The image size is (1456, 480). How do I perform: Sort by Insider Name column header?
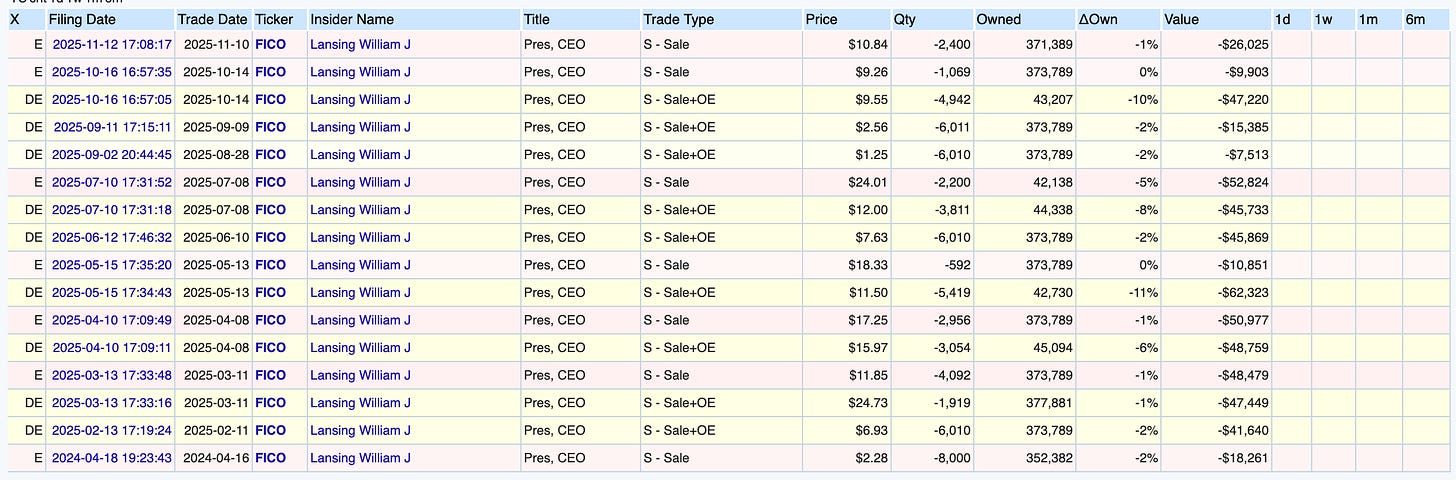(352, 19)
